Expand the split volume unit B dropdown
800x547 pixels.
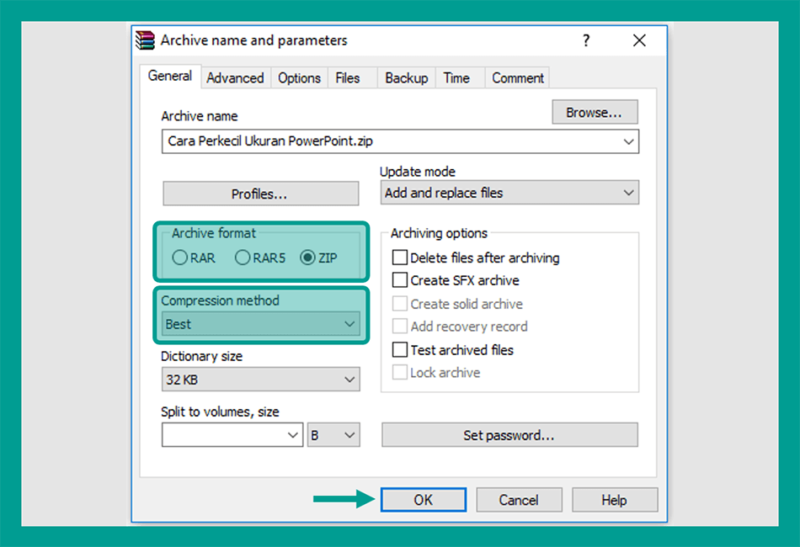pos(334,435)
